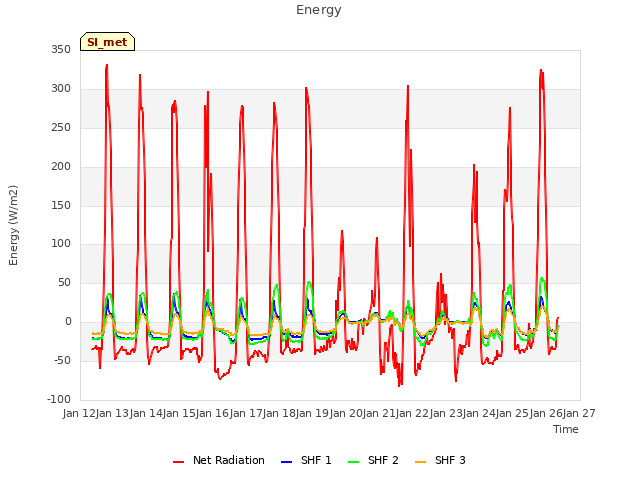Toggle the Net Radiation legend entry
The width and height of the screenshot is (640, 480).
[x=219, y=460]
